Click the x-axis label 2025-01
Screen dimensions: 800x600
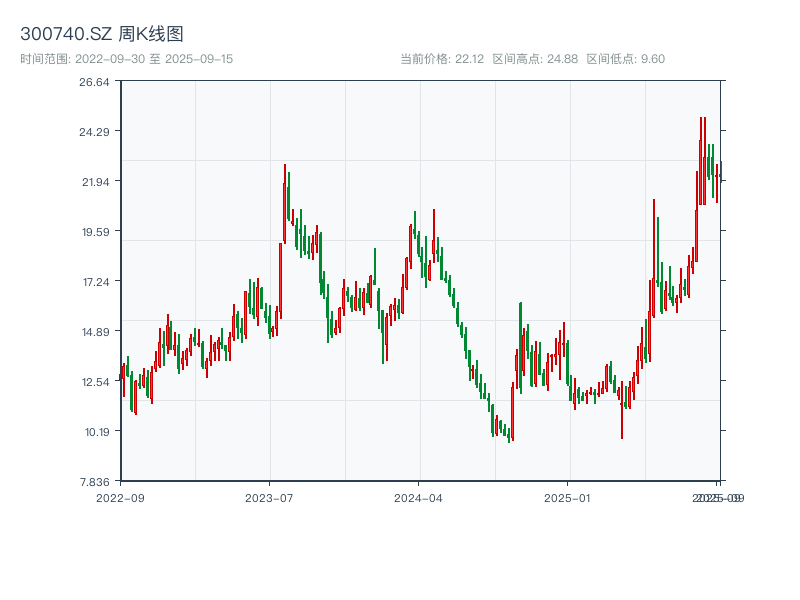pos(567,498)
